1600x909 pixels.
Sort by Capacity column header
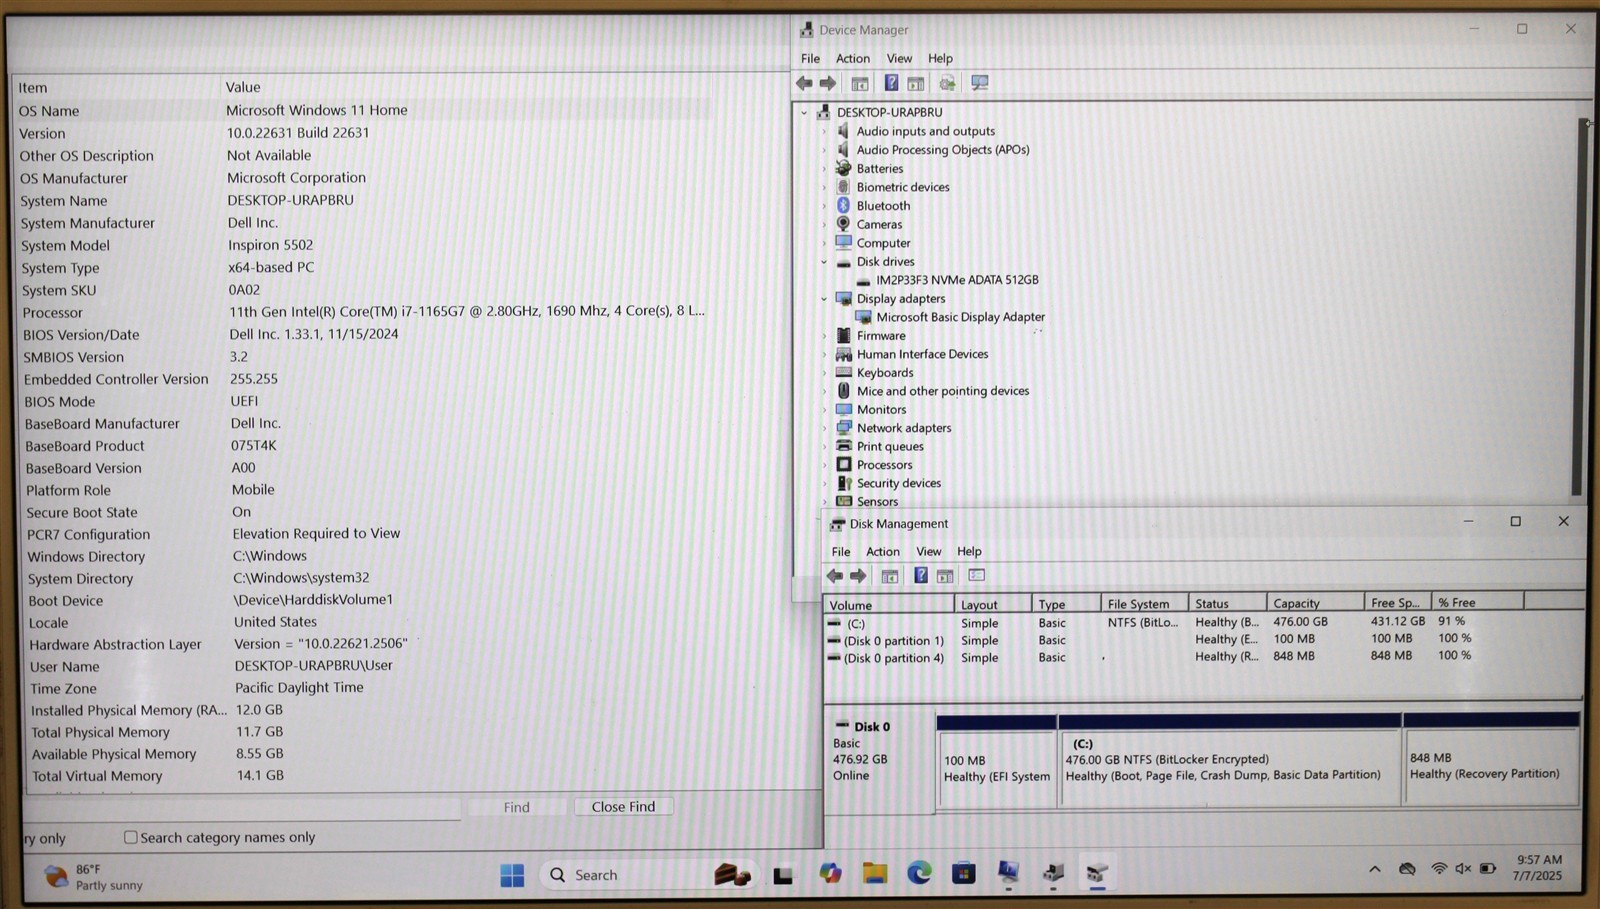point(1314,603)
